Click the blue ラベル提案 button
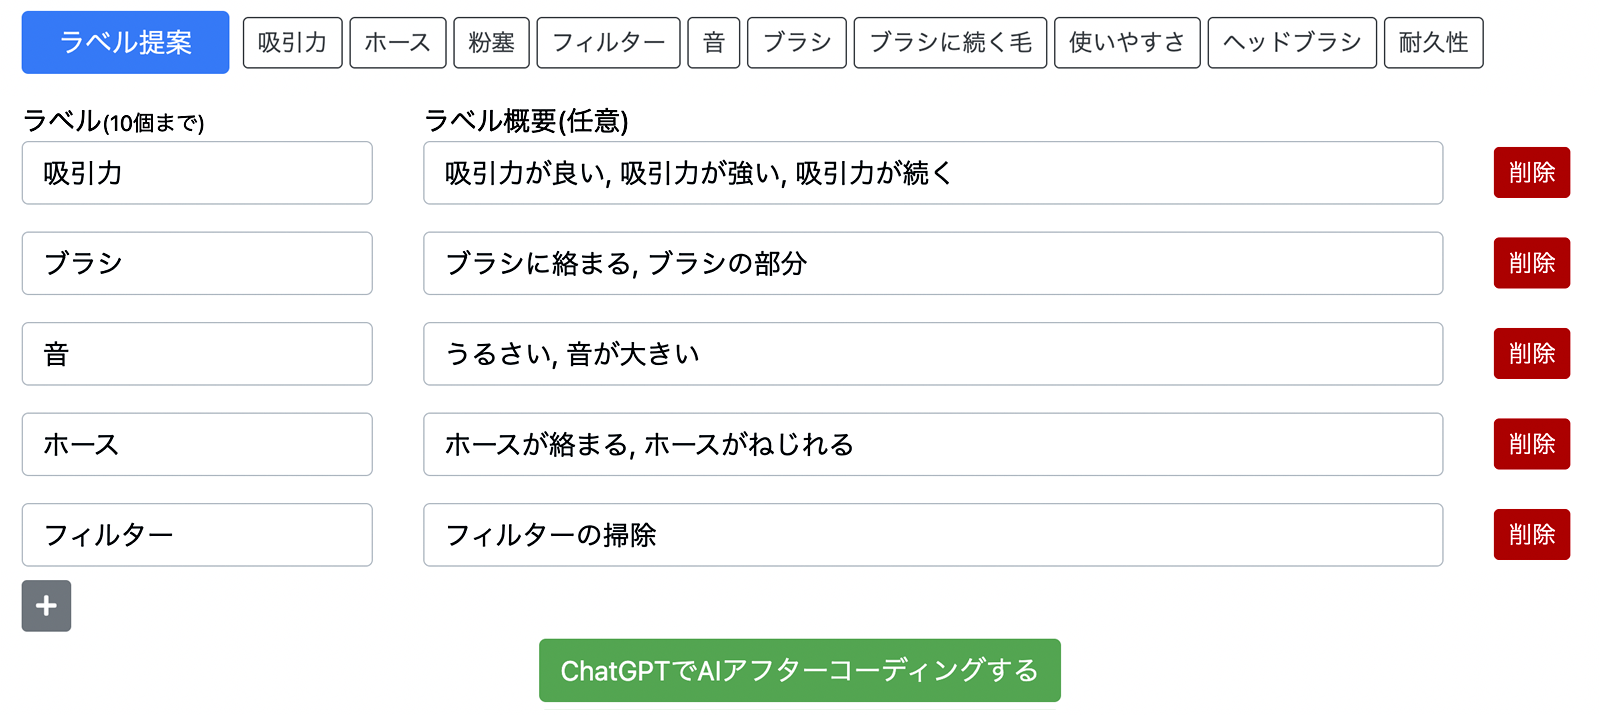 coord(125,42)
